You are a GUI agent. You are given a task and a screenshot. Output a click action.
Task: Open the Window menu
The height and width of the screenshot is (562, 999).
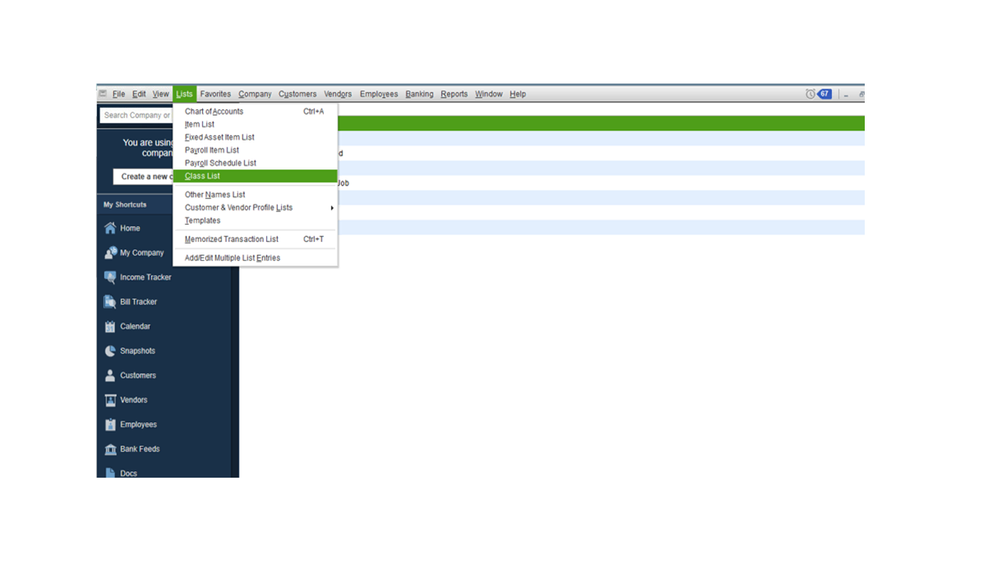tap(489, 94)
